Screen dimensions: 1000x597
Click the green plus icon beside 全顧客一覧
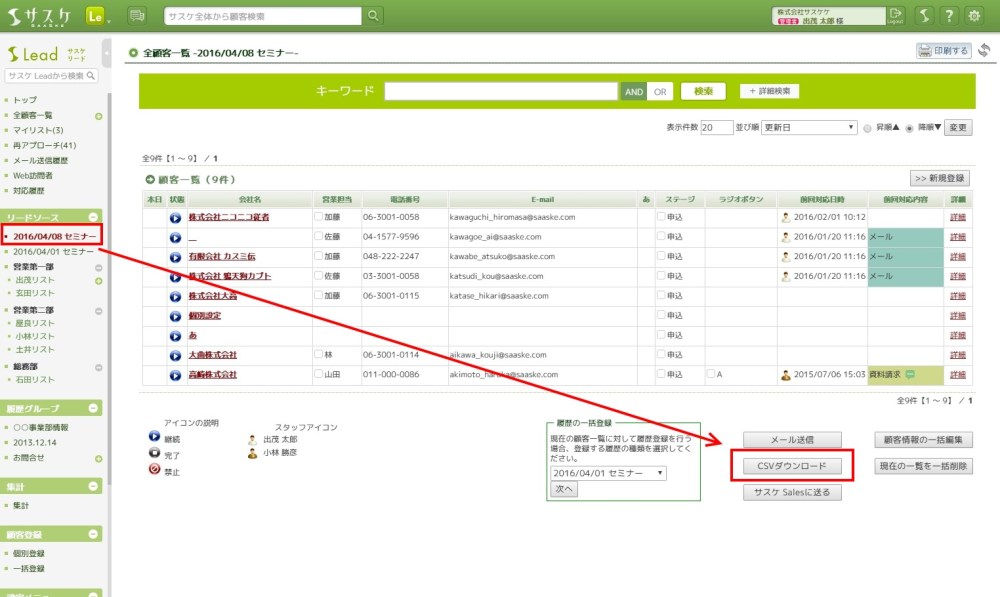[x=98, y=116]
